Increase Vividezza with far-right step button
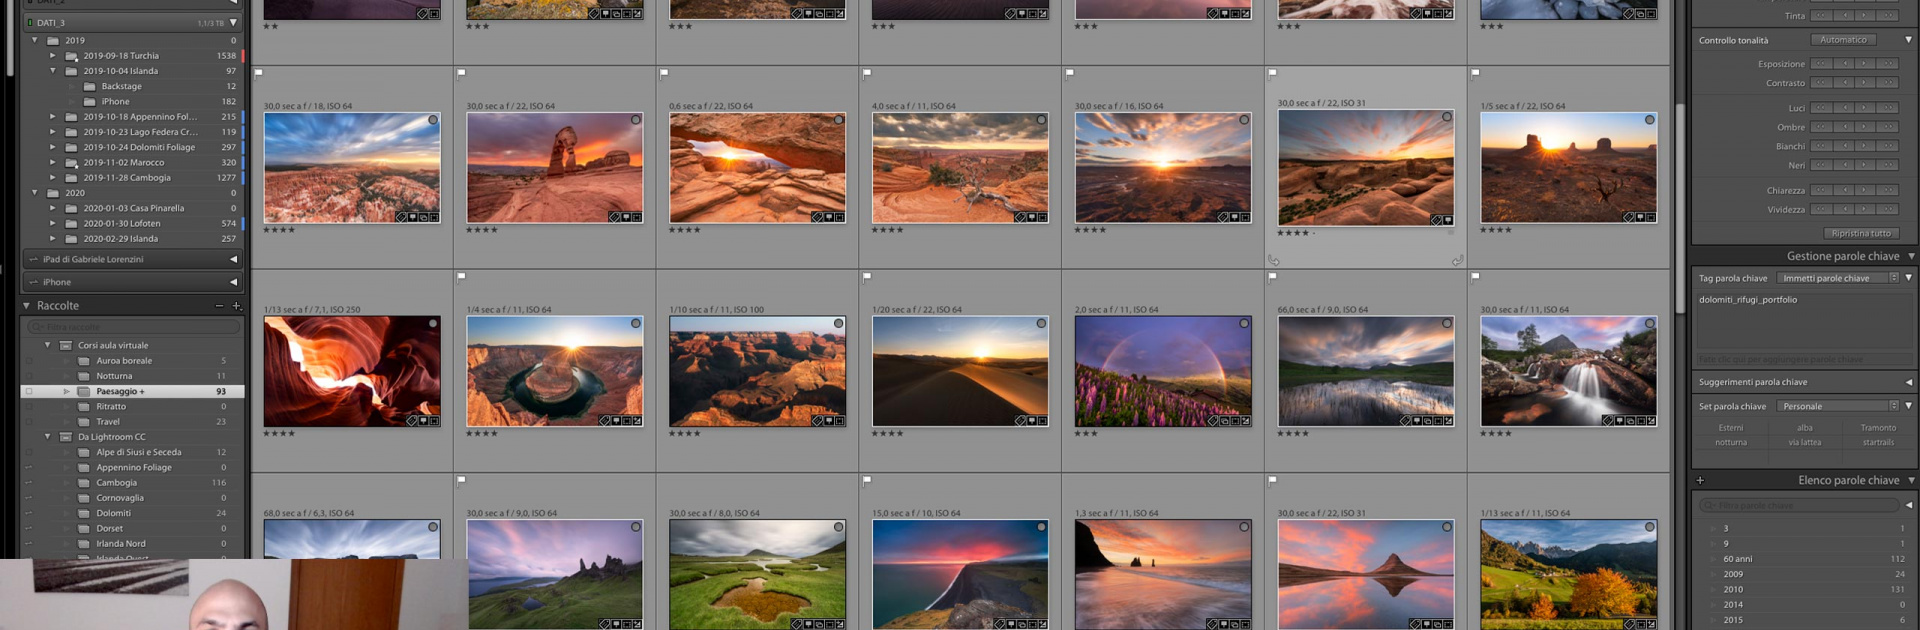The height and width of the screenshot is (630, 1920). pyautogui.click(x=1887, y=210)
